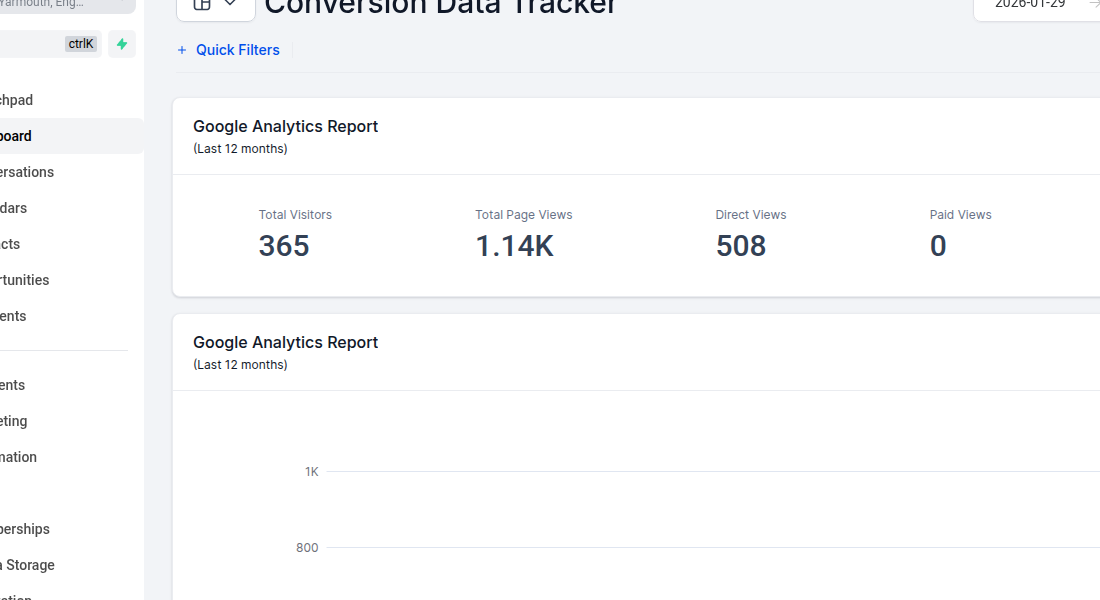Click the plus icon beside Quick Filters
1100x600 pixels.
[181, 50]
